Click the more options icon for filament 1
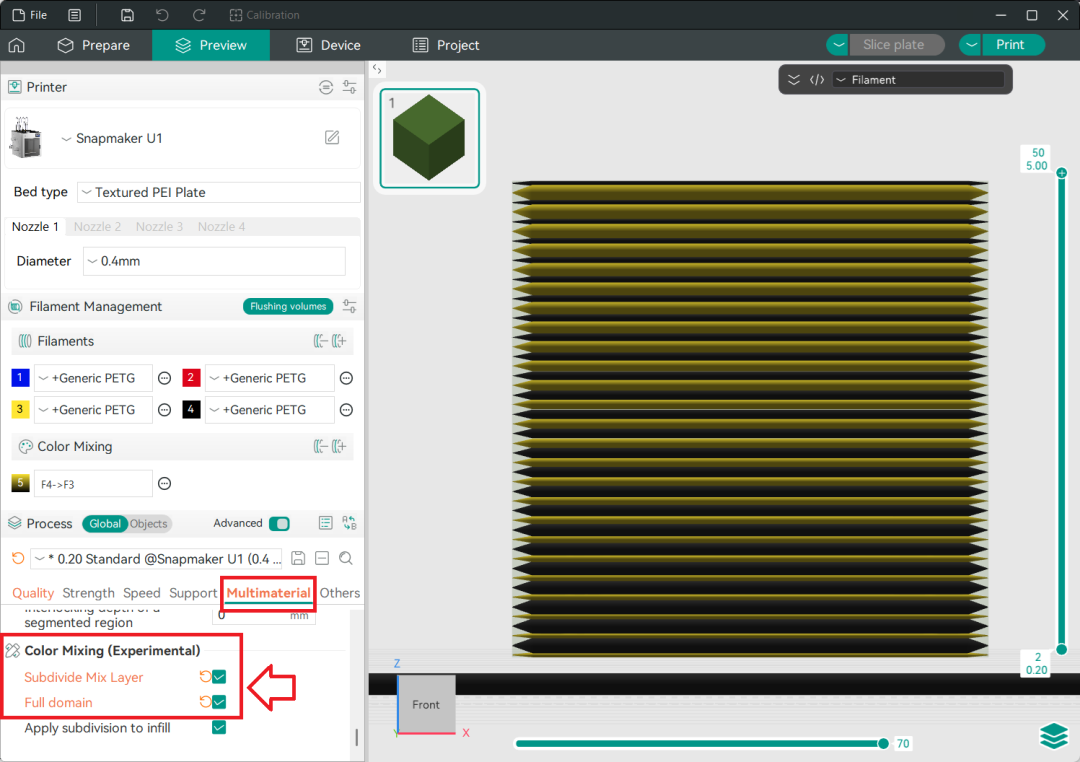This screenshot has width=1080, height=762. 165,378
